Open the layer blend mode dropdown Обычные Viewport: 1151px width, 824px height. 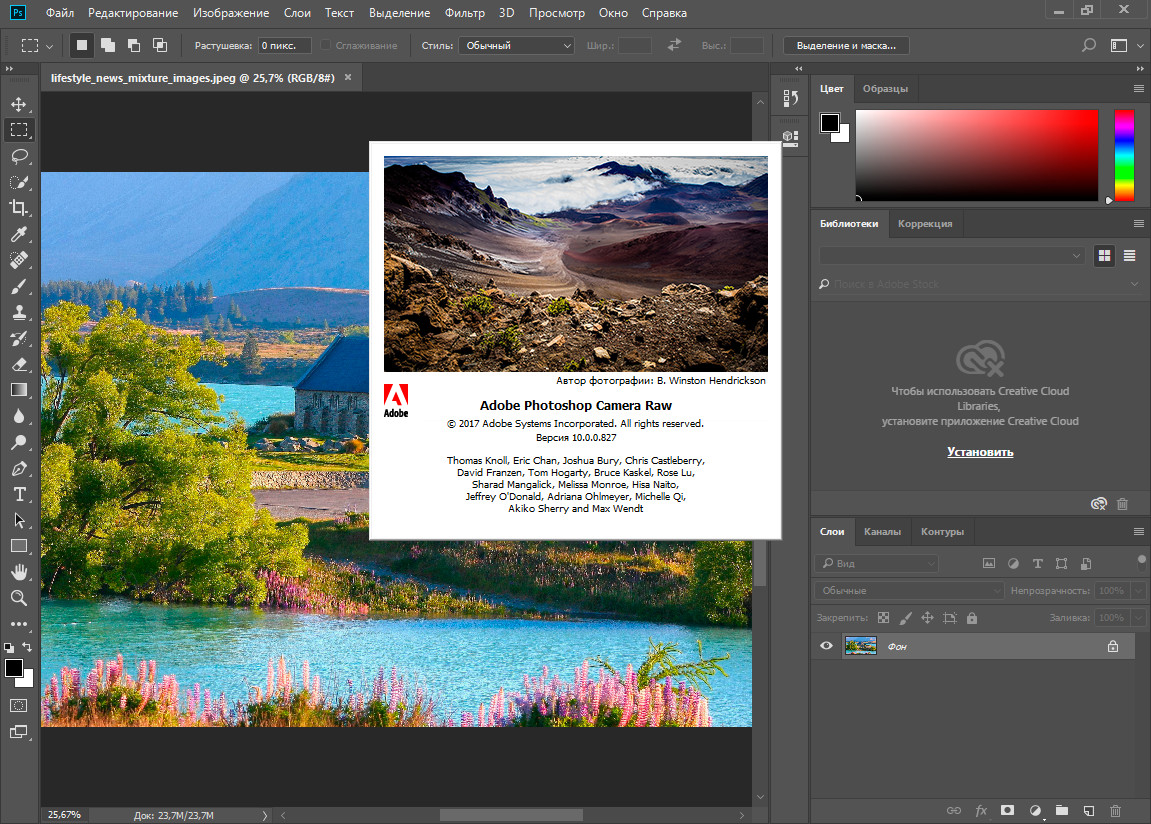908,591
